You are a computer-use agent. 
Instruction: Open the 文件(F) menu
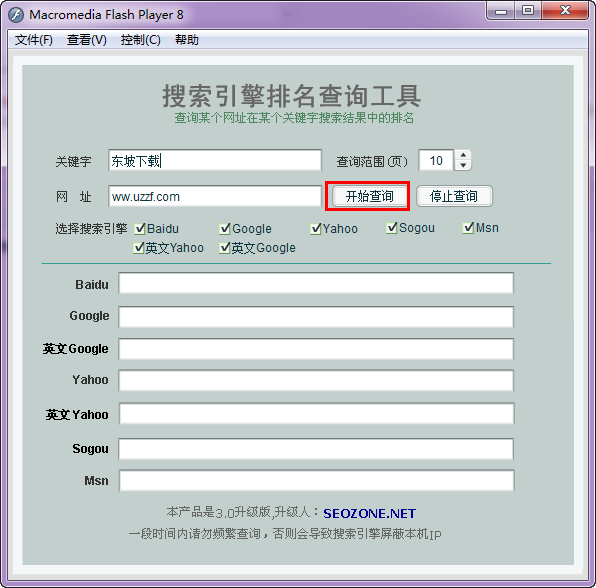pyautogui.click(x=33, y=40)
